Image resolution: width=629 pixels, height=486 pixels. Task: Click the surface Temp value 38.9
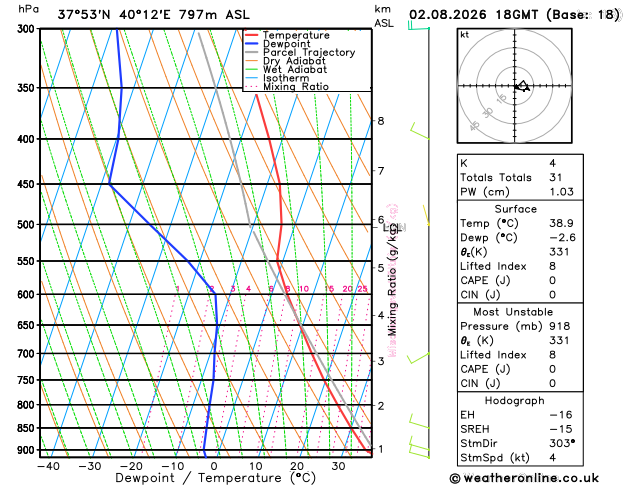pyautogui.click(x=562, y=223)
